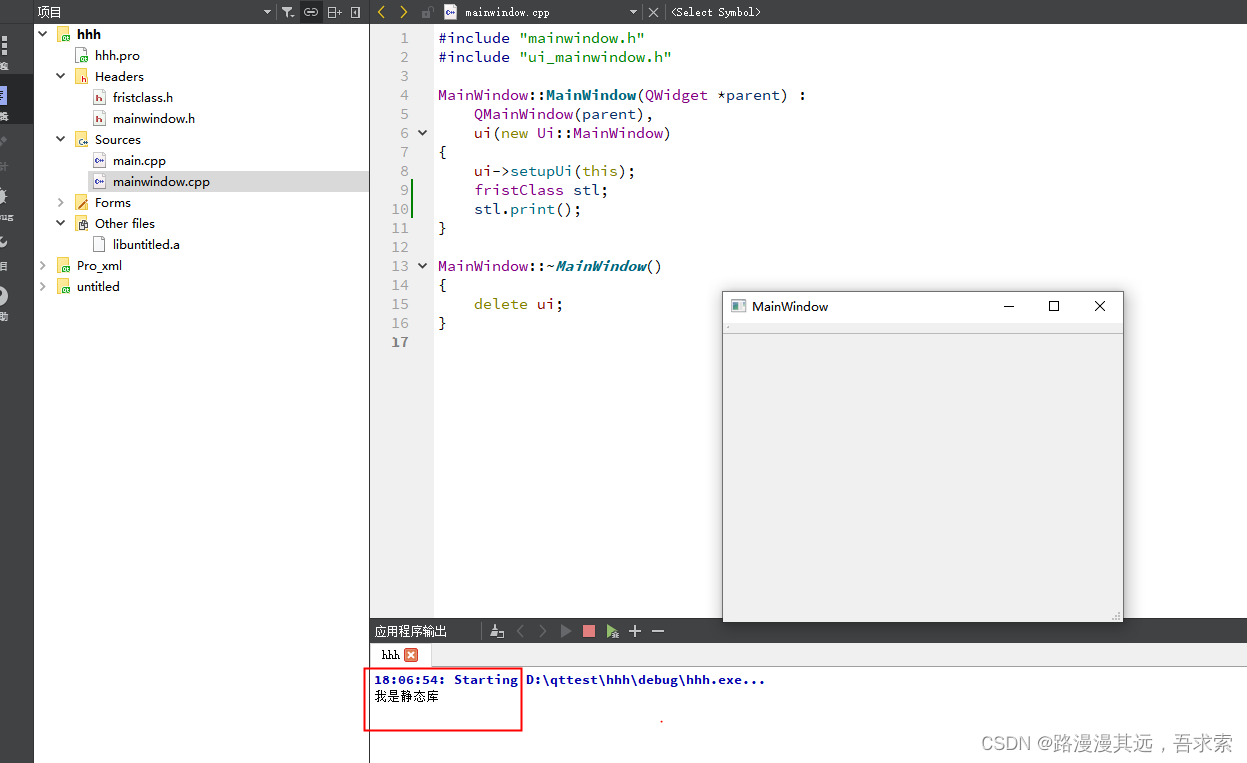Image resolution: width=1247 pixels, height=763 pixels.
Task: Expand the untitled project
Action: (43, 286)
